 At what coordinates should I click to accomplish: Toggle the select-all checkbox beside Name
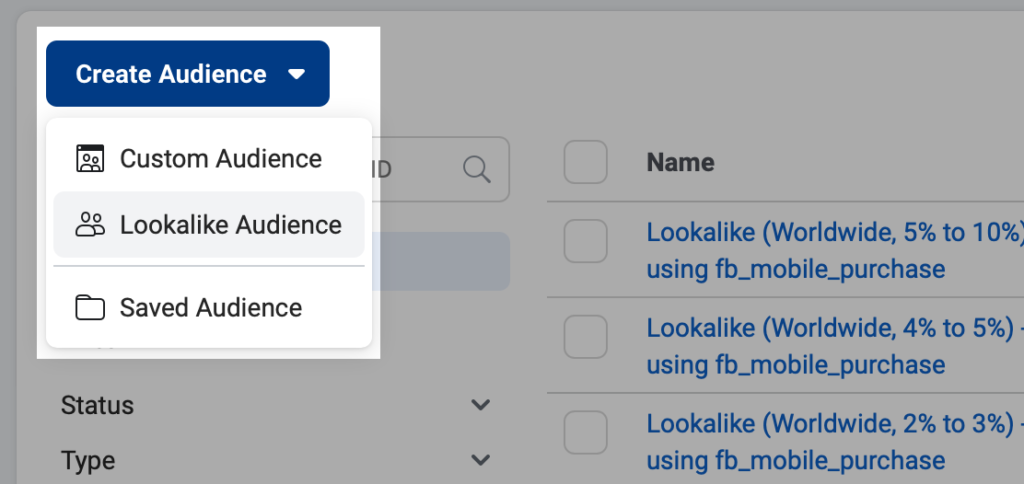[x=585, y=162]
